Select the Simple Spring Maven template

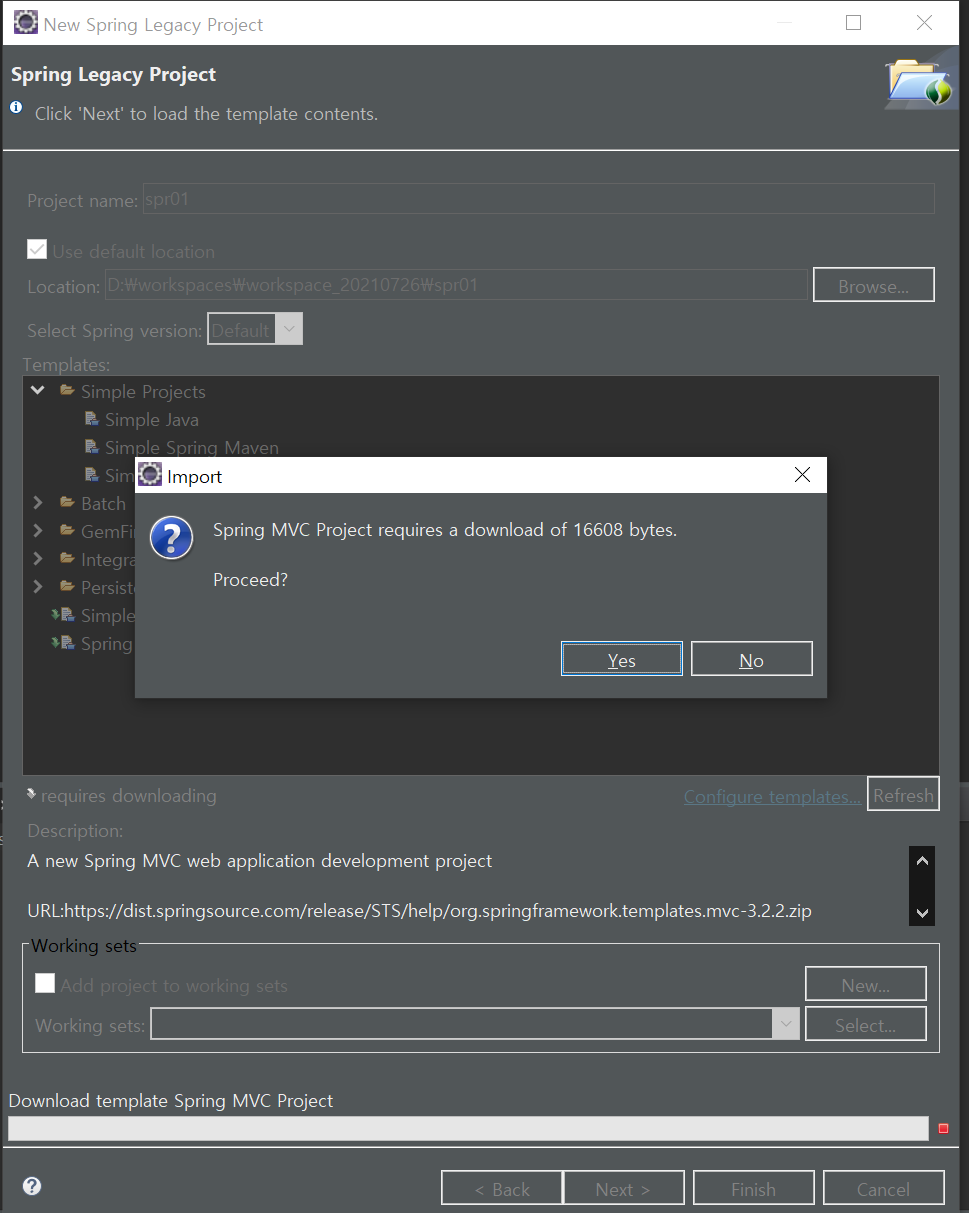pyautogui.click(x=192, y=447)
